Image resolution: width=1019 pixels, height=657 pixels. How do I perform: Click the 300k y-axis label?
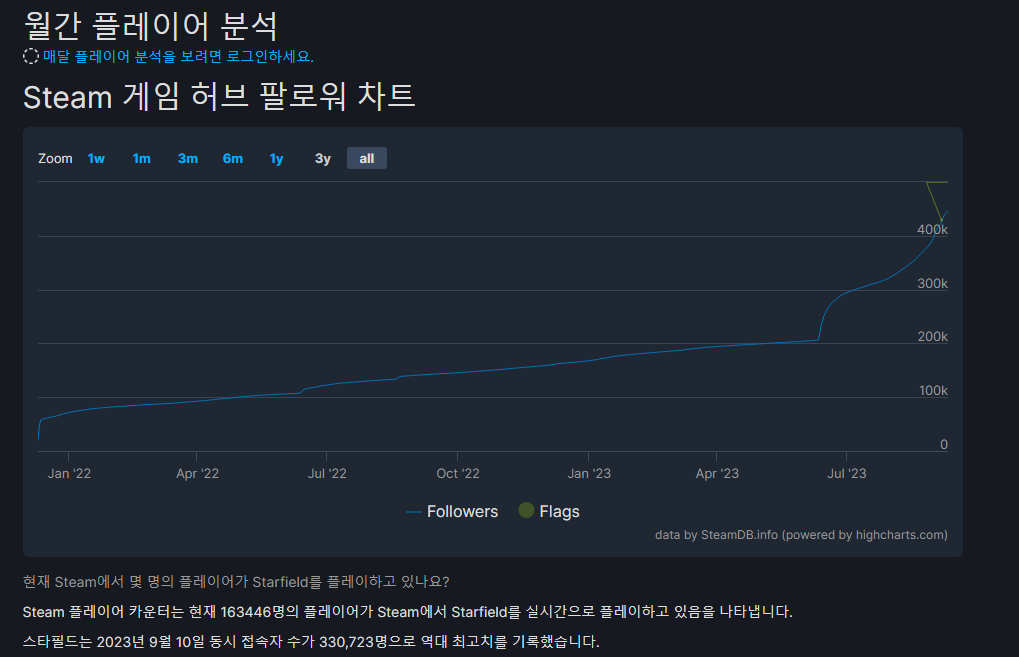(933, 283)
